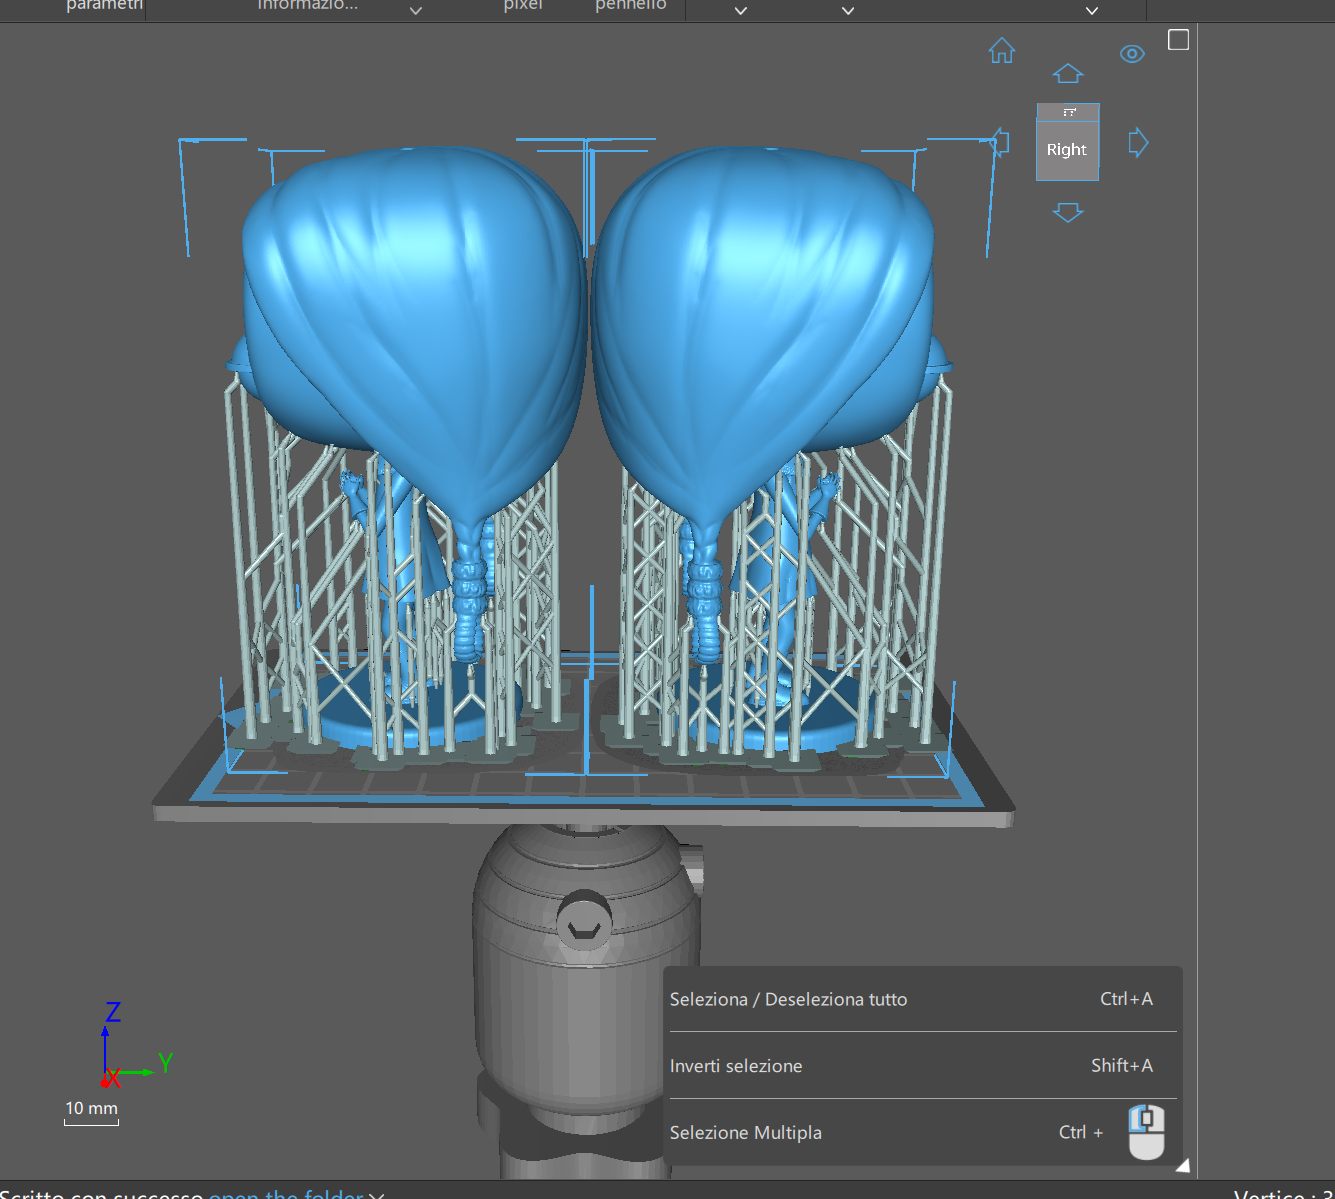Dismiss the status message with the X
Image resolution: width=1335 pixels, height=1199 pixels.
click(377, 1195)
